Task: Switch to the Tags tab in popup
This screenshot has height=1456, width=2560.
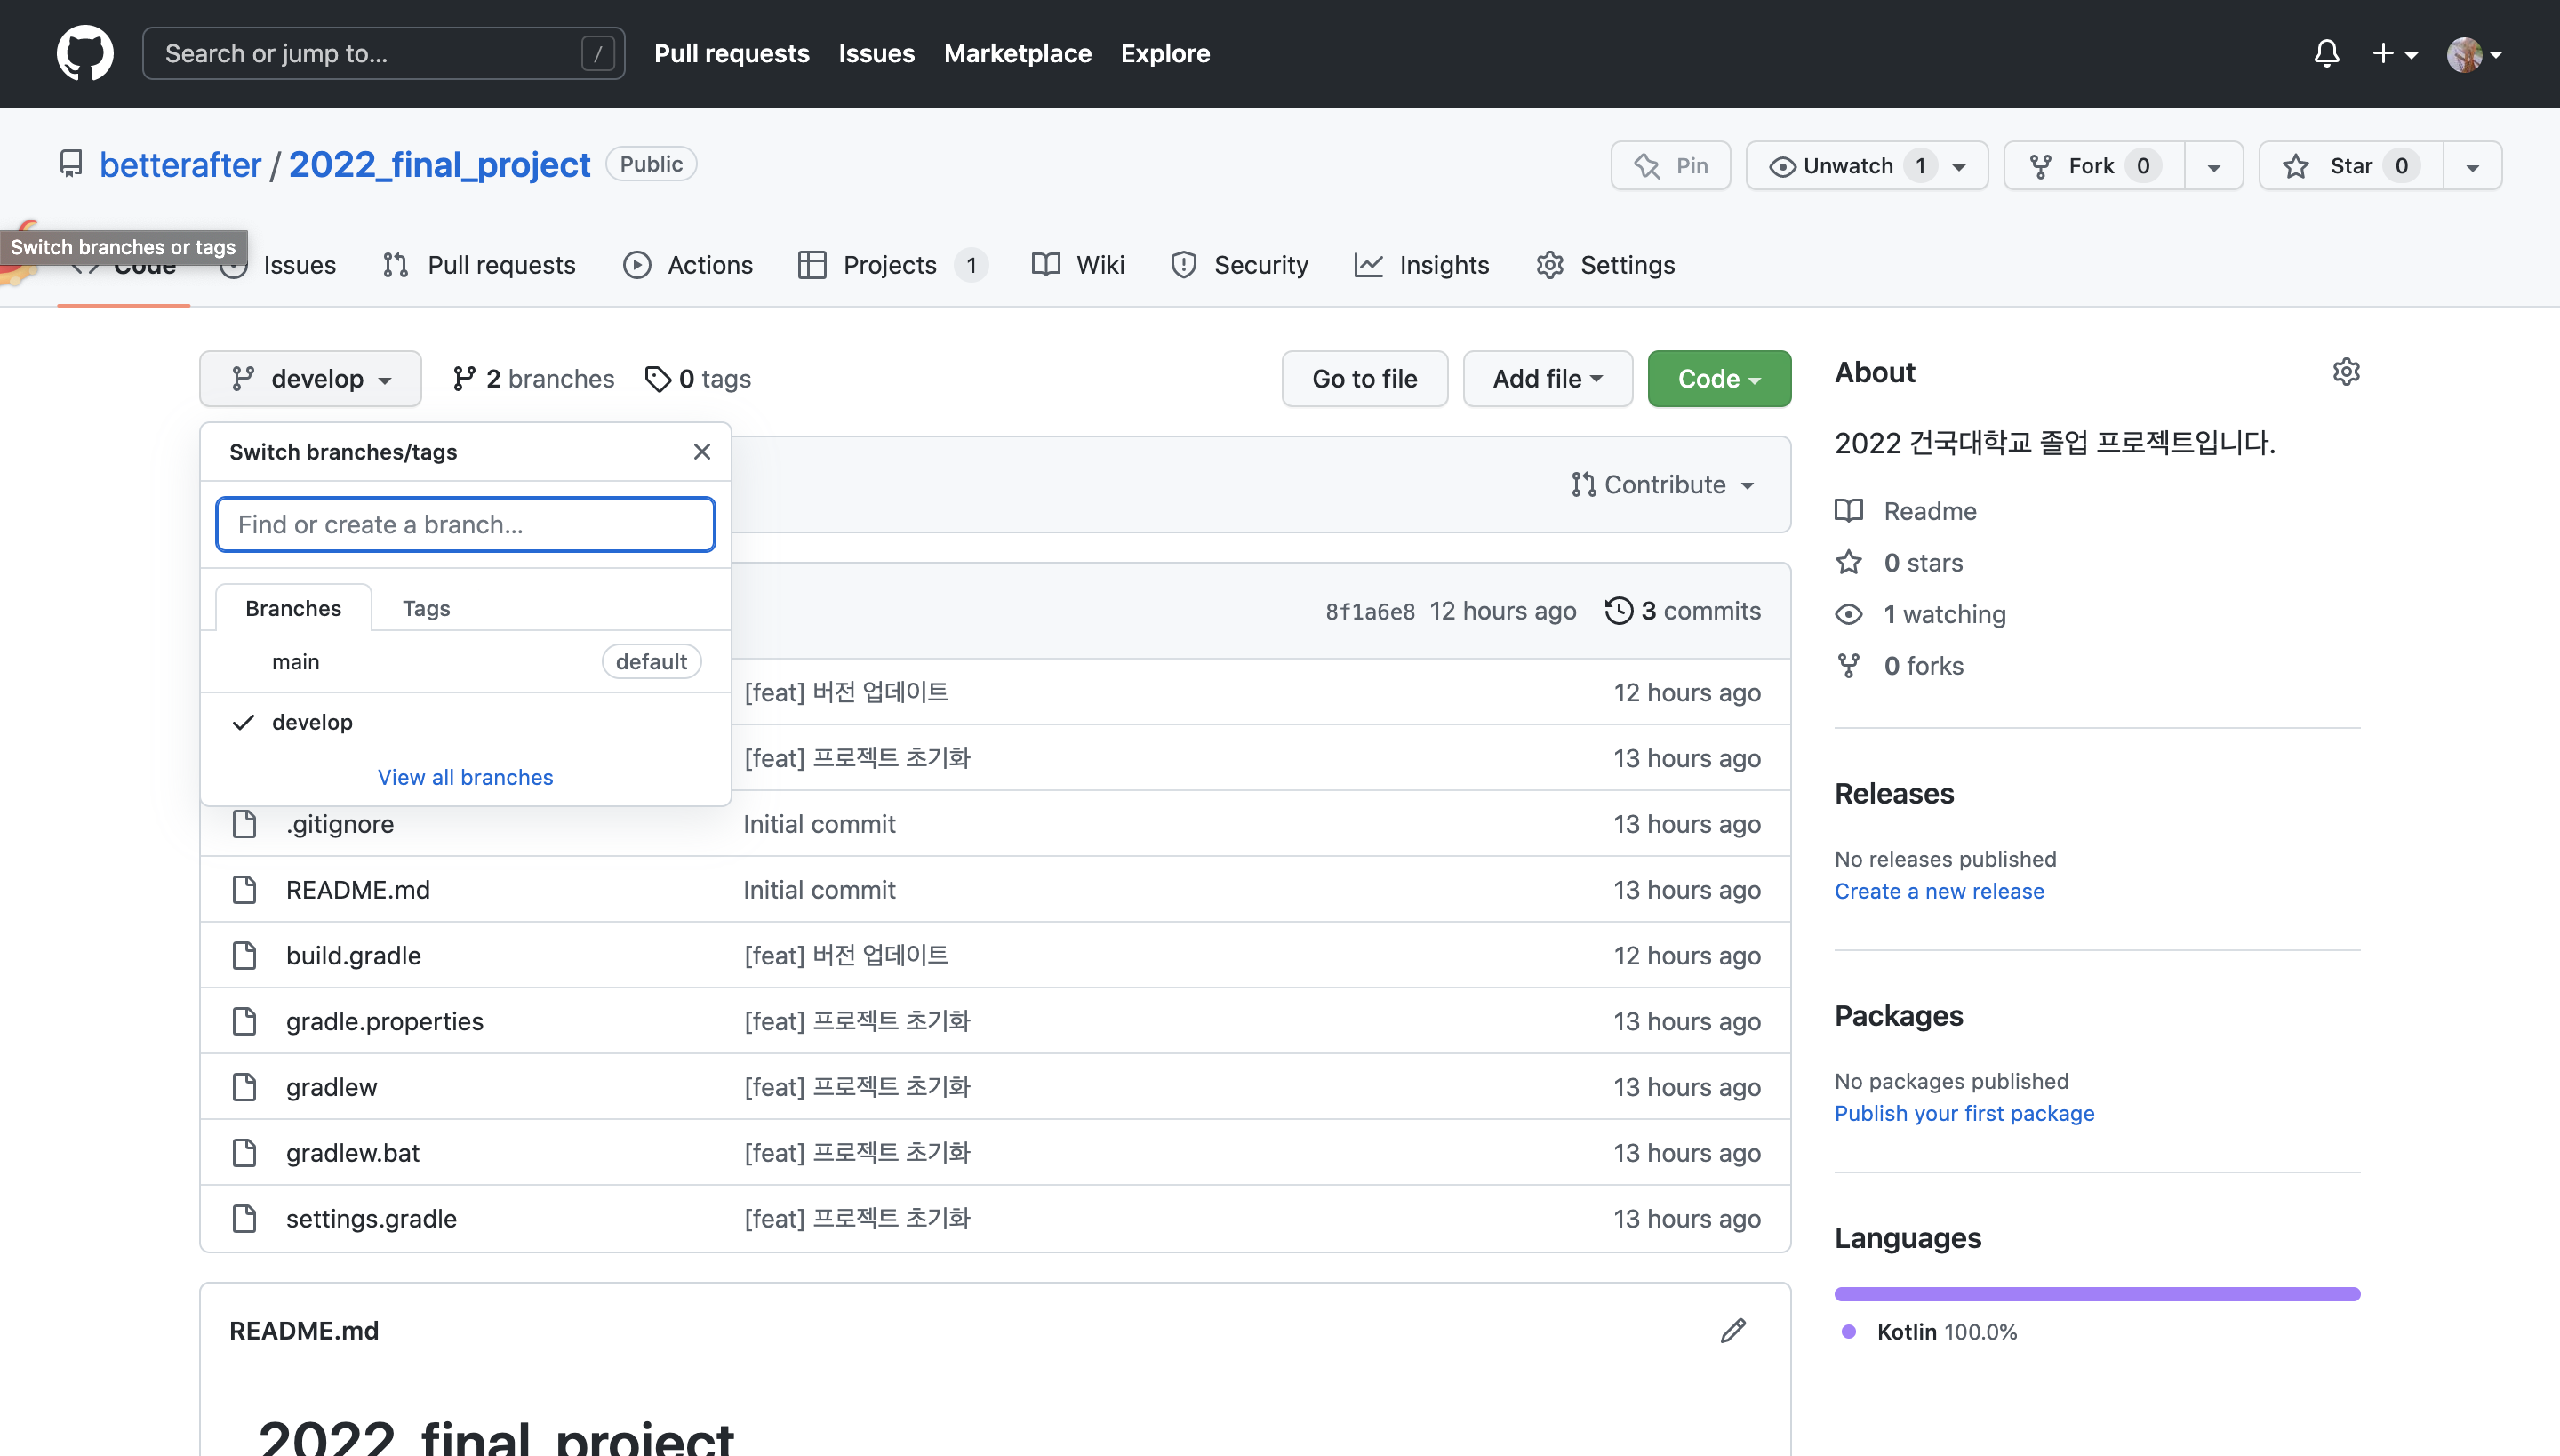Action: coord(426,607)
